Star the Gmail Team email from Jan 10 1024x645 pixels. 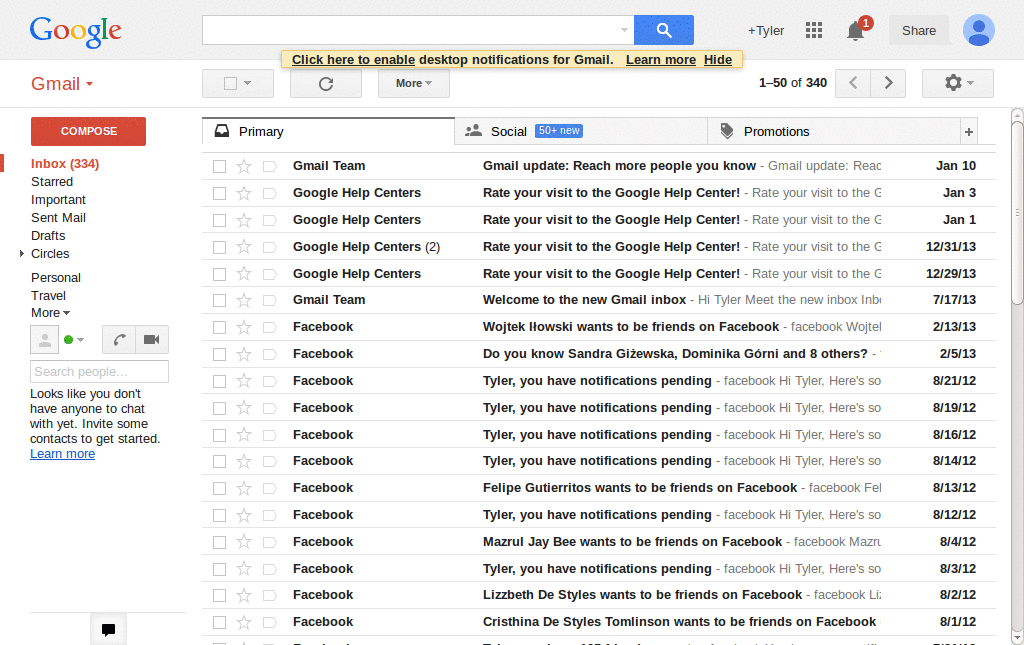(x=243, y=165)
